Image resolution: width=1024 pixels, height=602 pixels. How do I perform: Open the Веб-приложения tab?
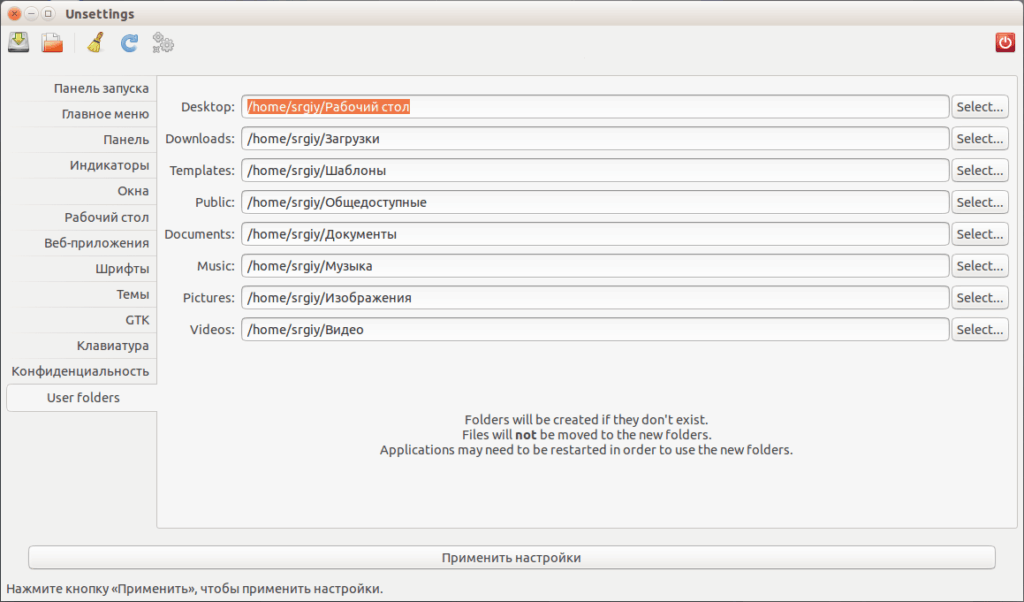tap(82, 242)
